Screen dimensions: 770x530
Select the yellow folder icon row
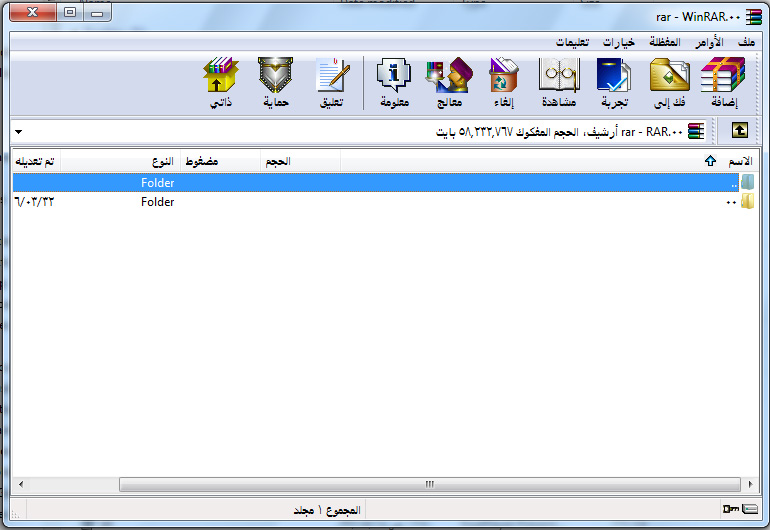747,201
